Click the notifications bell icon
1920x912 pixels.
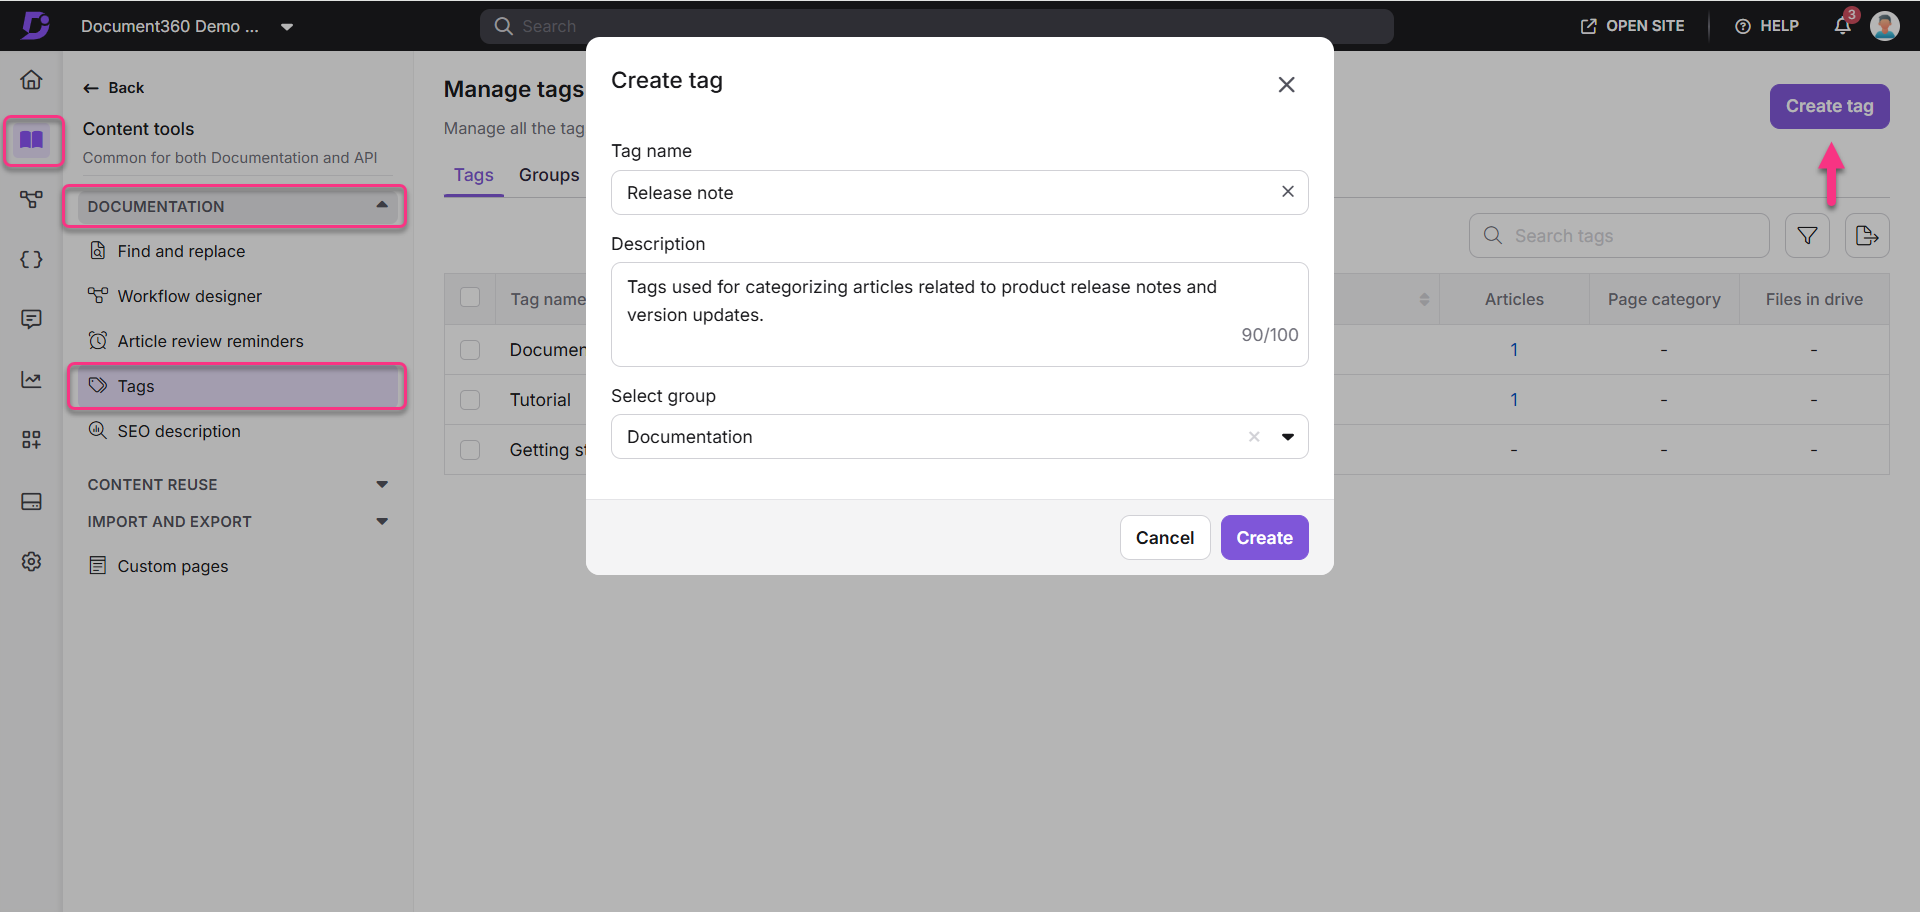(x=1842, y=26)
